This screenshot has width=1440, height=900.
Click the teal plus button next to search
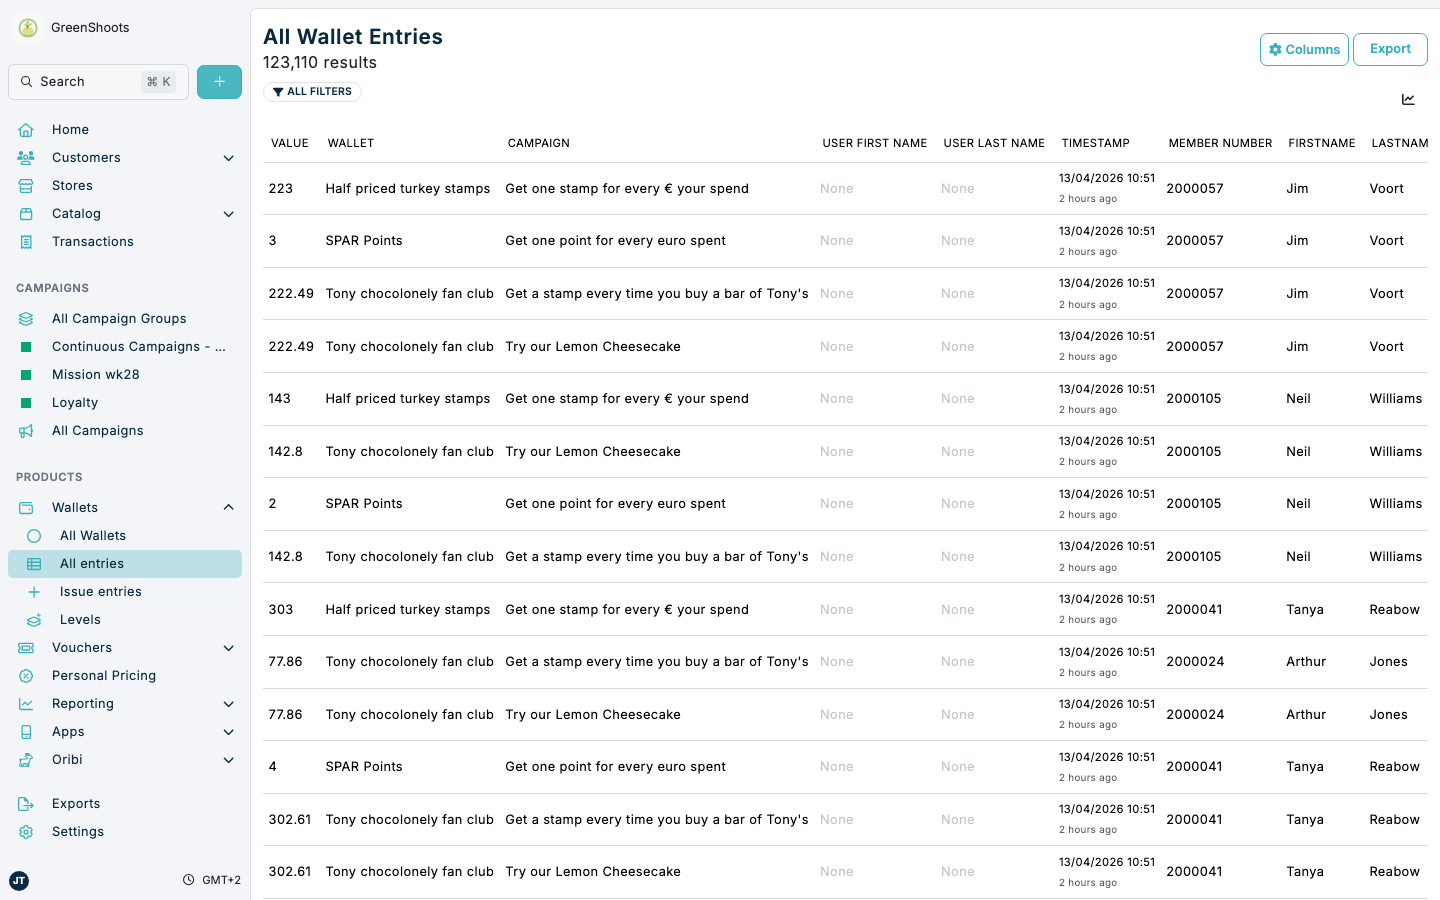[x=219, y=81]
